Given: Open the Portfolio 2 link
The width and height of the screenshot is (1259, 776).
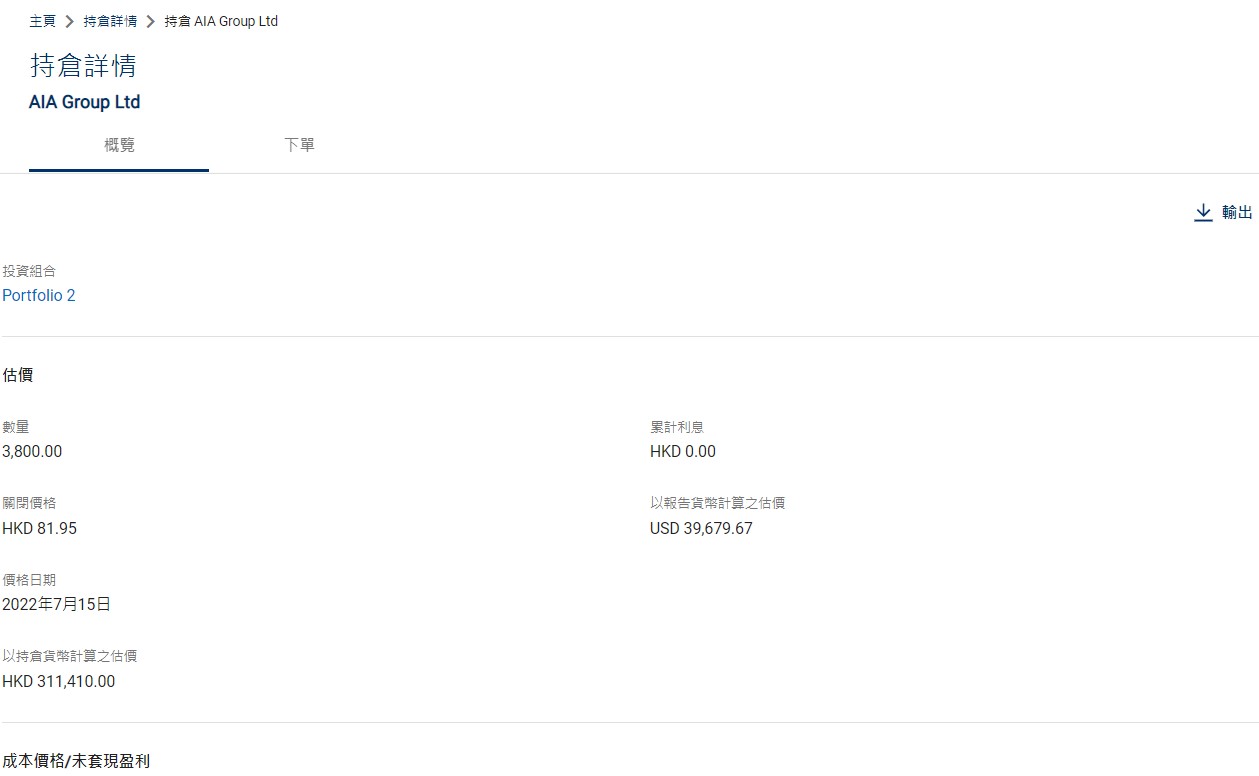Looking at the screenshot, I should coord(39,296).
